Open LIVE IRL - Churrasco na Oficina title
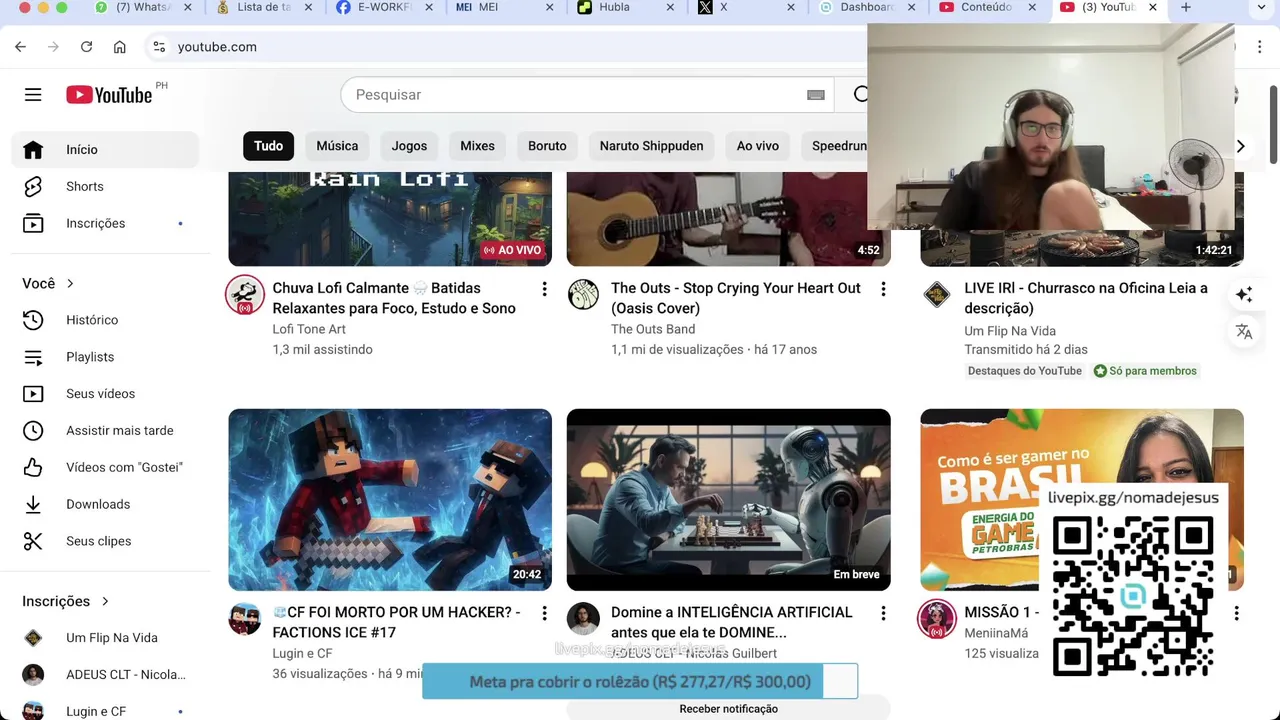This screenshot has height=720, width=1280. (x=1086, y=298)
